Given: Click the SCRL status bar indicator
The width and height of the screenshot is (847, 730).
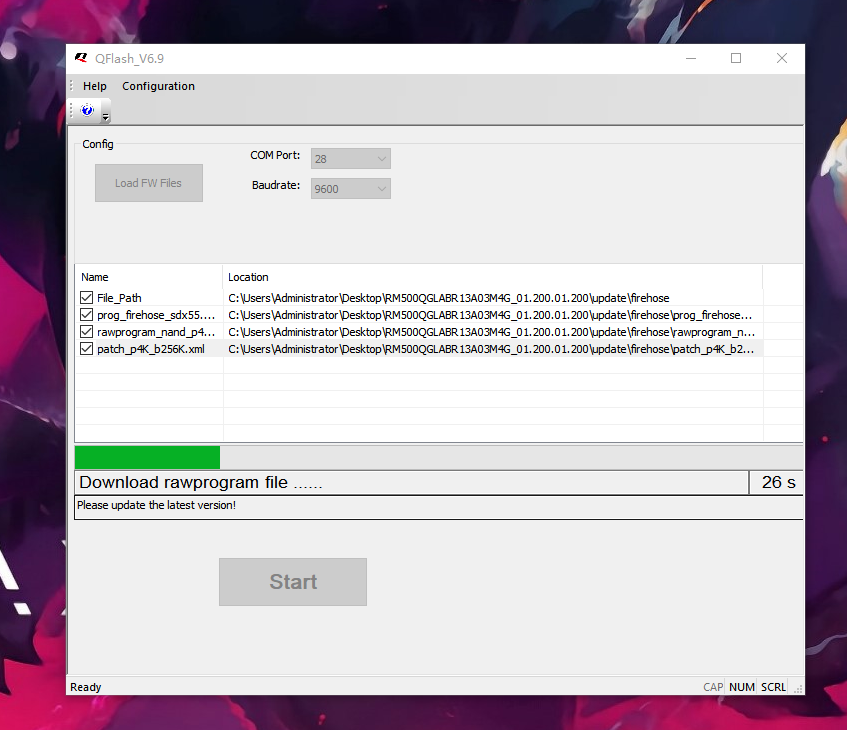Looking at the screenshot, I should click(x=774, y=687).
